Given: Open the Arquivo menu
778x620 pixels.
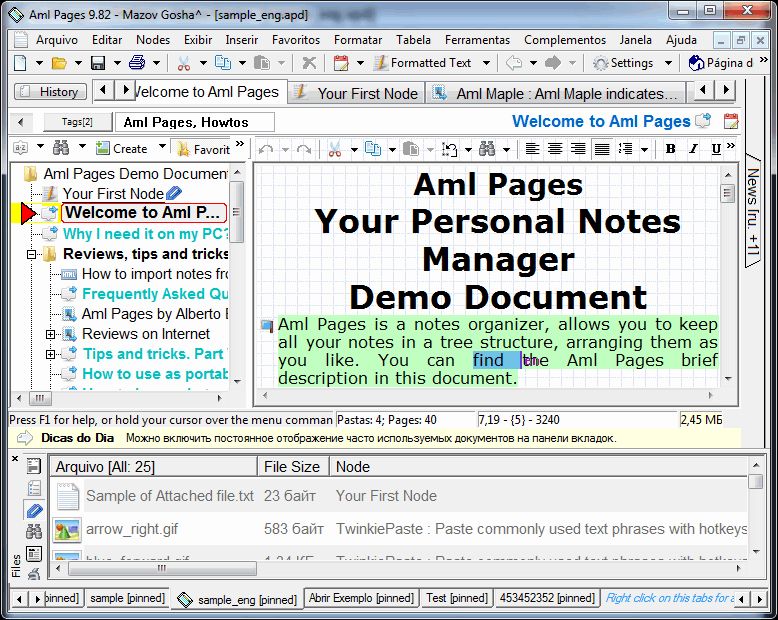Looking at the screenshot, I should (57, 40).
